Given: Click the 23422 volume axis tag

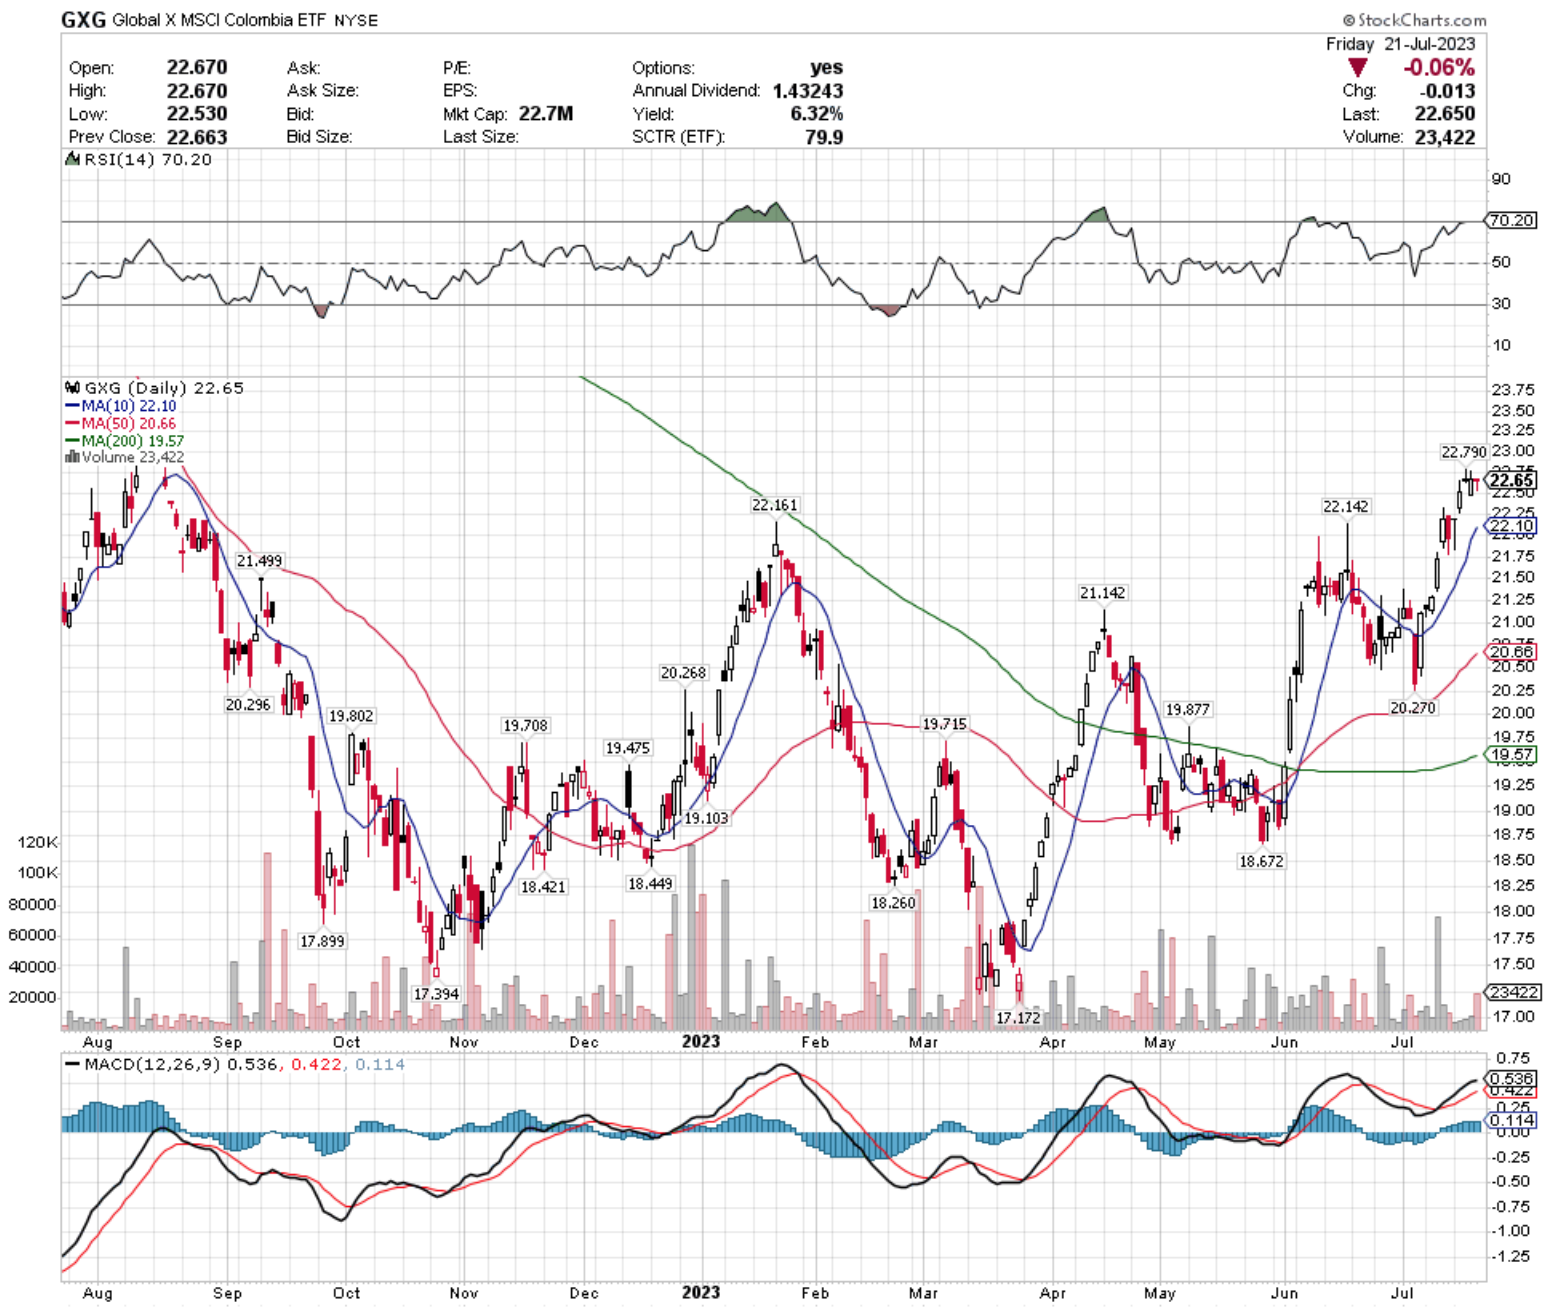Looking at the screenshot, I should point(1514,992).
